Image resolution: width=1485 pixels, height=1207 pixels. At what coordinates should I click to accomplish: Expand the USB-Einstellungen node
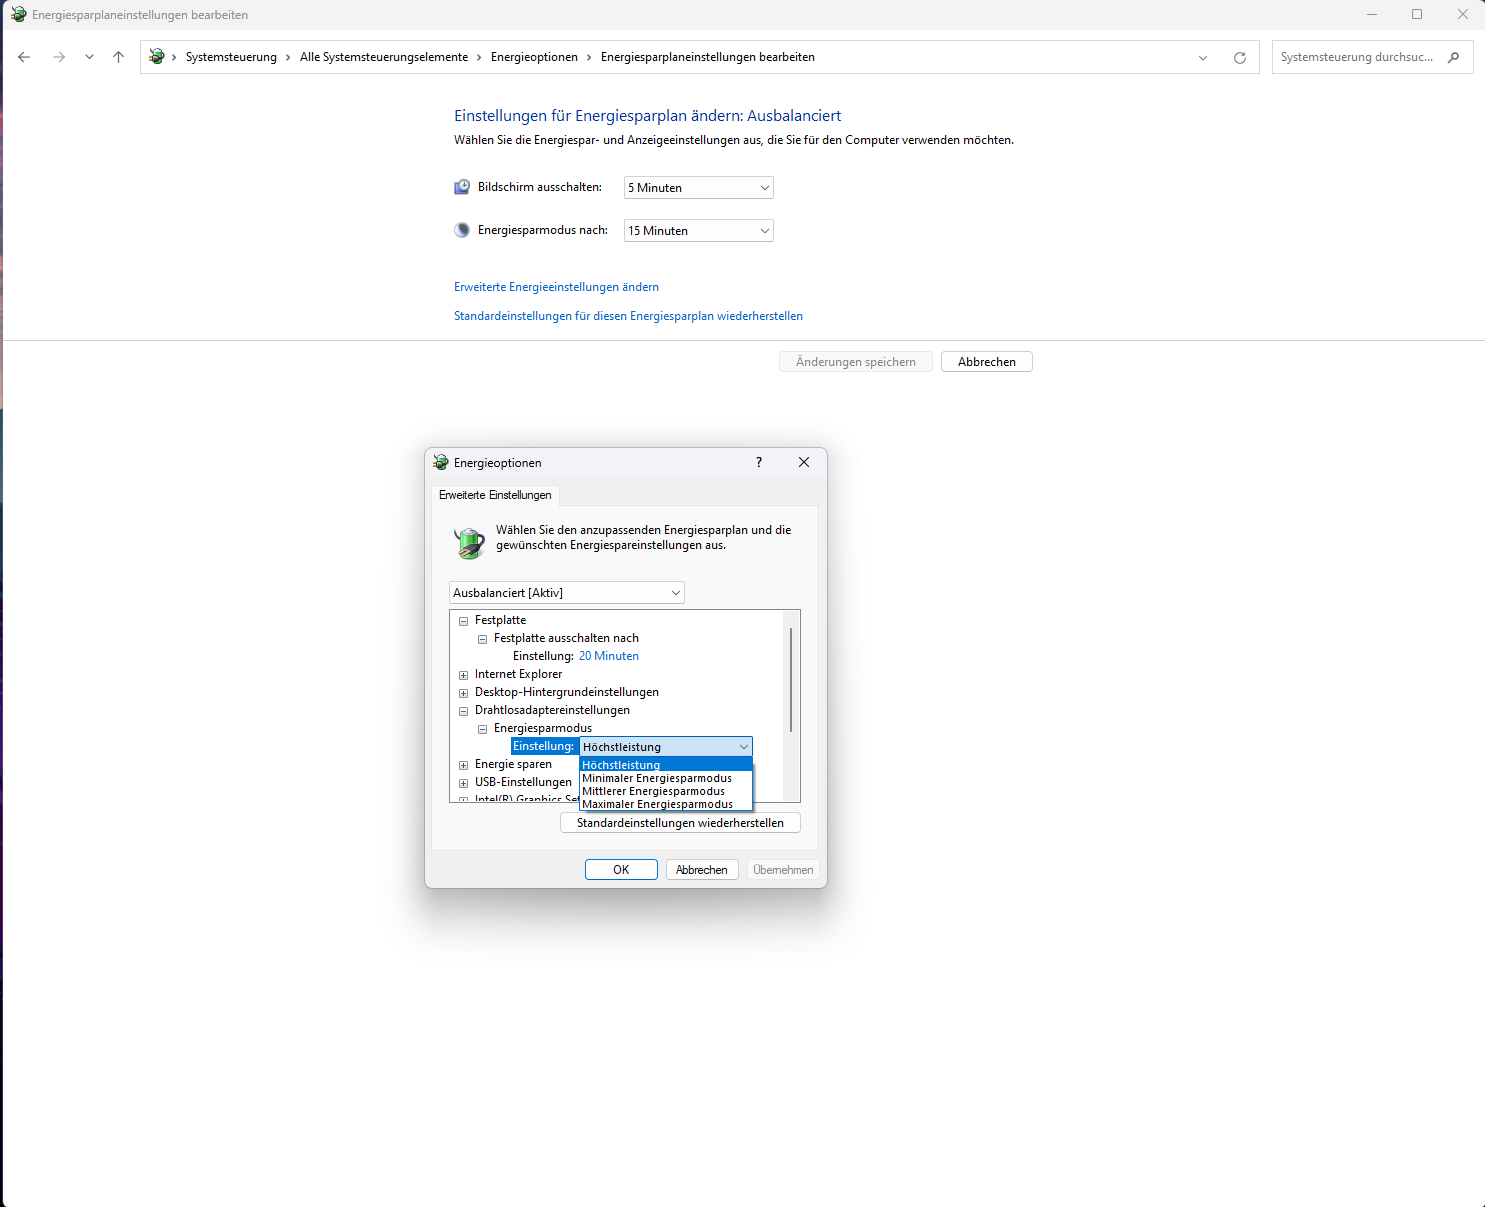463,783
